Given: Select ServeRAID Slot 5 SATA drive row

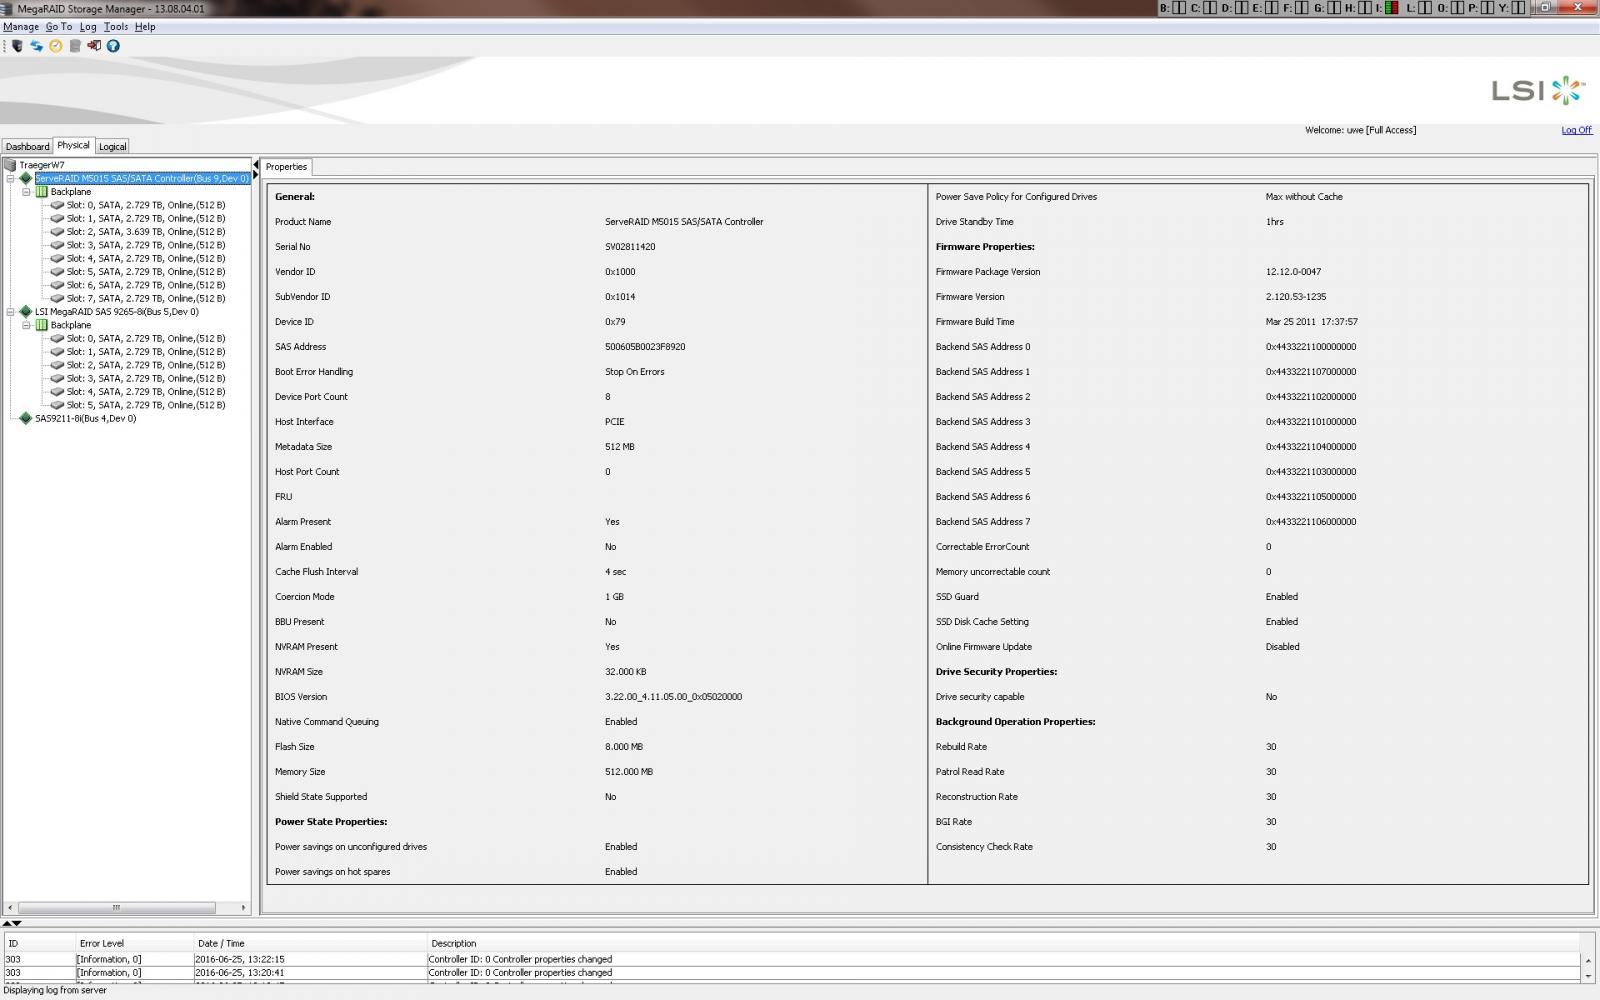Looking at the screenshot, I should click(146, 272).
